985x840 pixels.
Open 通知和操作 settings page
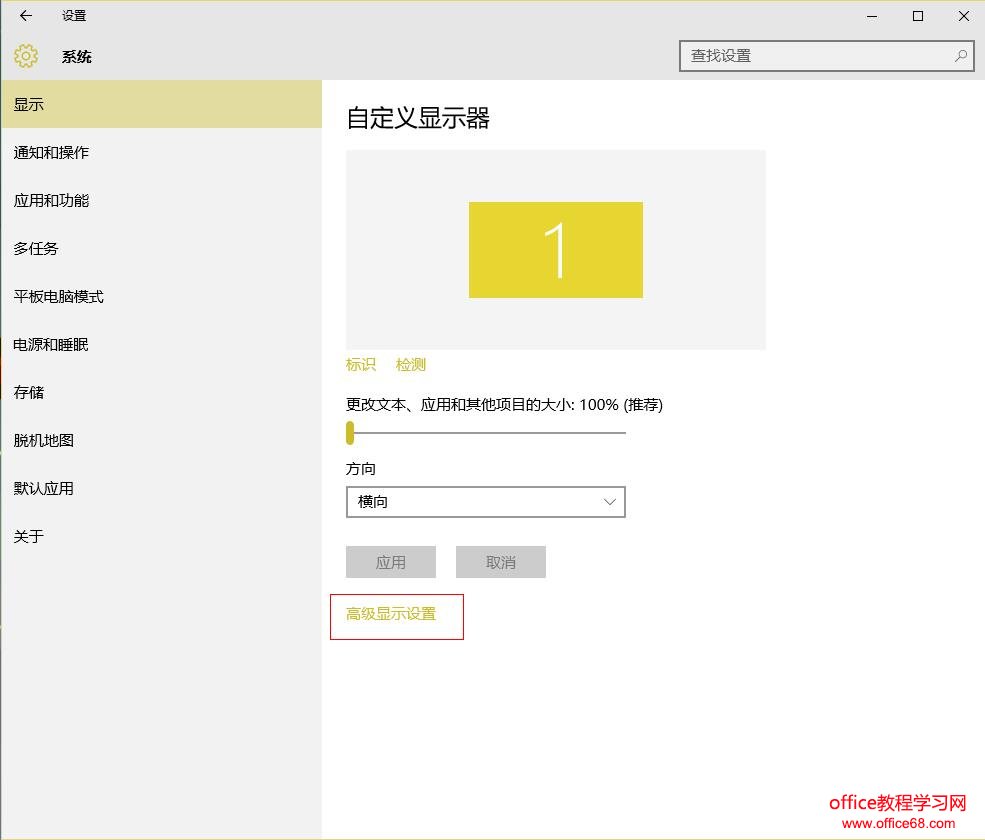point(51,153)
